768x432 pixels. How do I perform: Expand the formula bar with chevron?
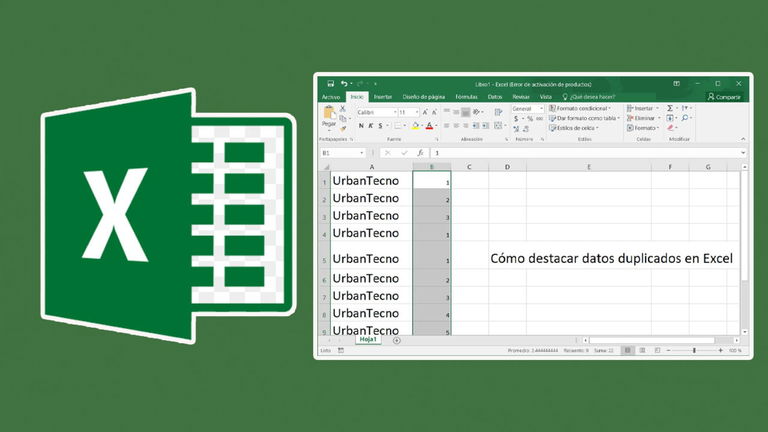pos(743,153)
